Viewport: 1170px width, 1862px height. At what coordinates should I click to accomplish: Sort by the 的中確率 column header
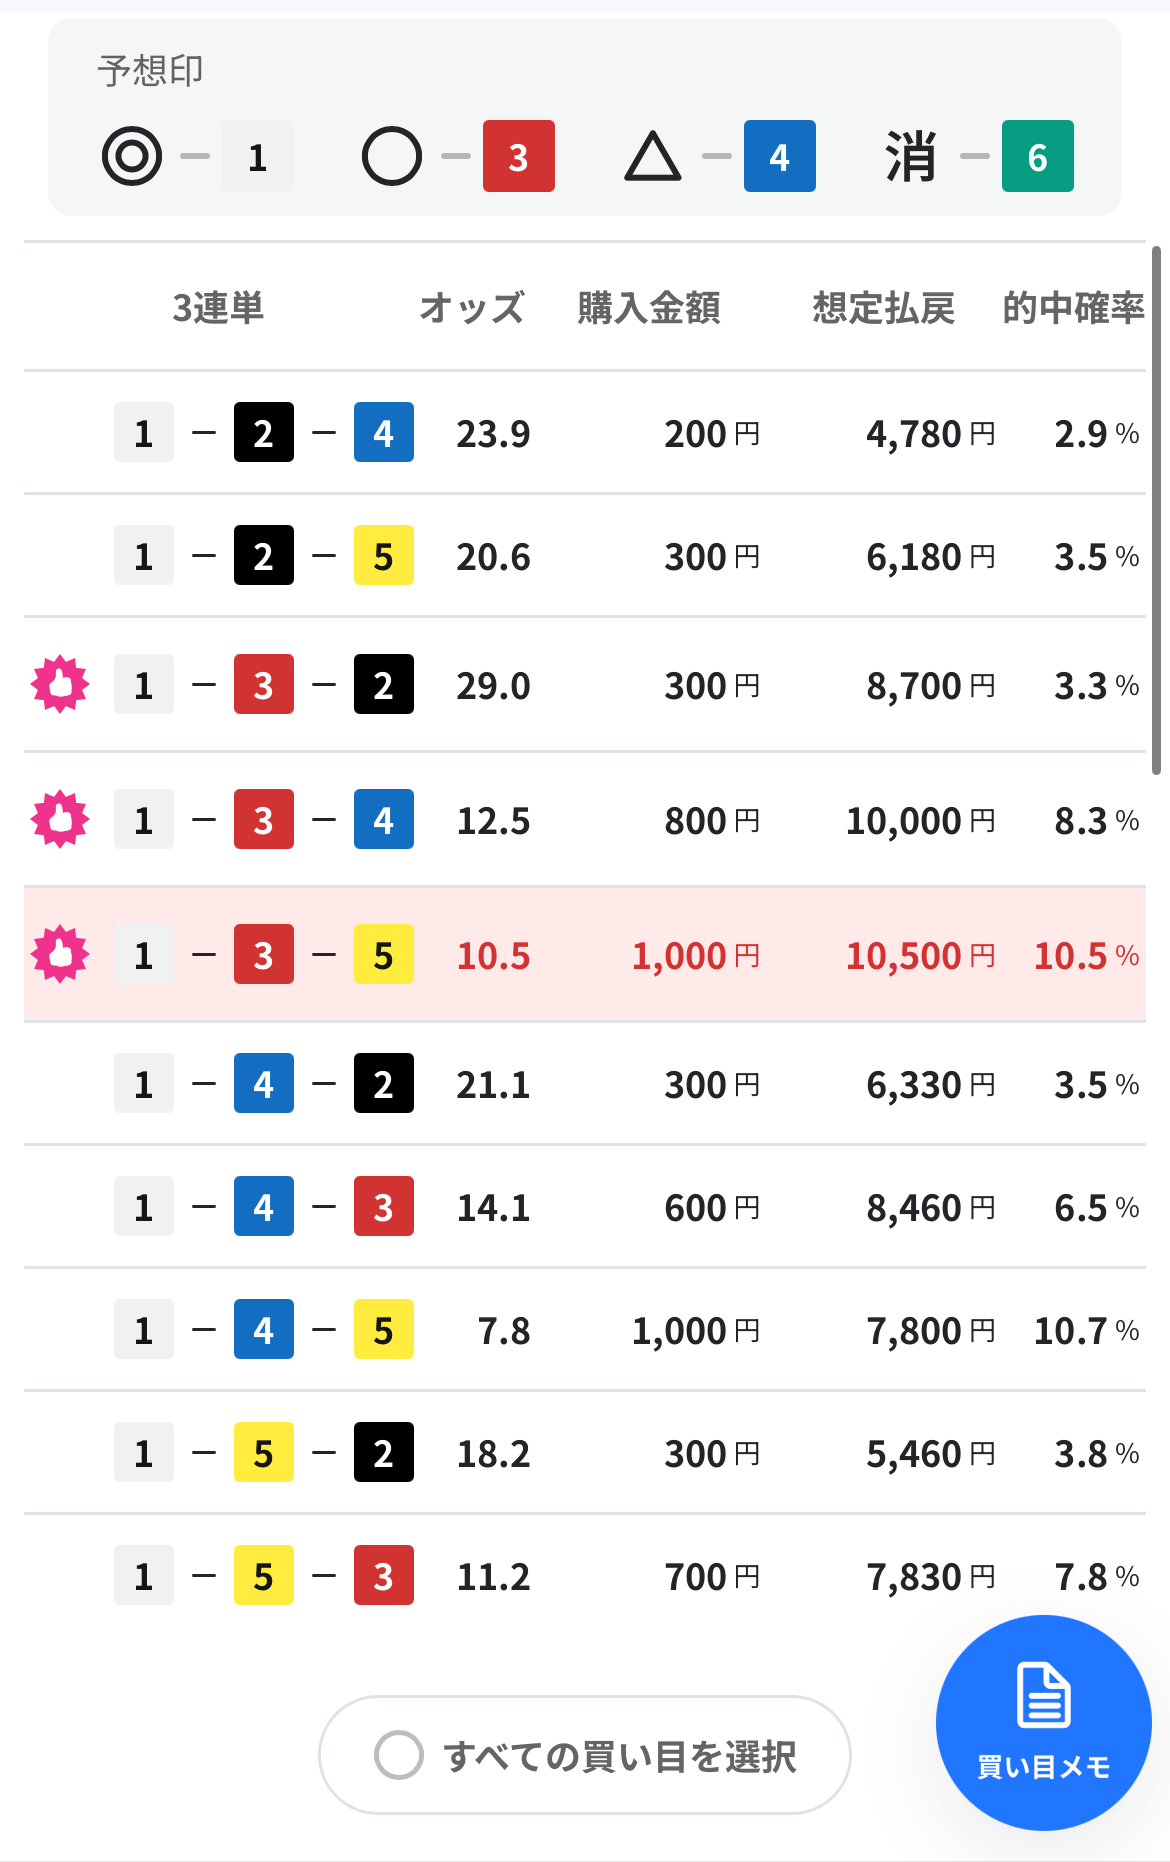(x=1074, y=308)
